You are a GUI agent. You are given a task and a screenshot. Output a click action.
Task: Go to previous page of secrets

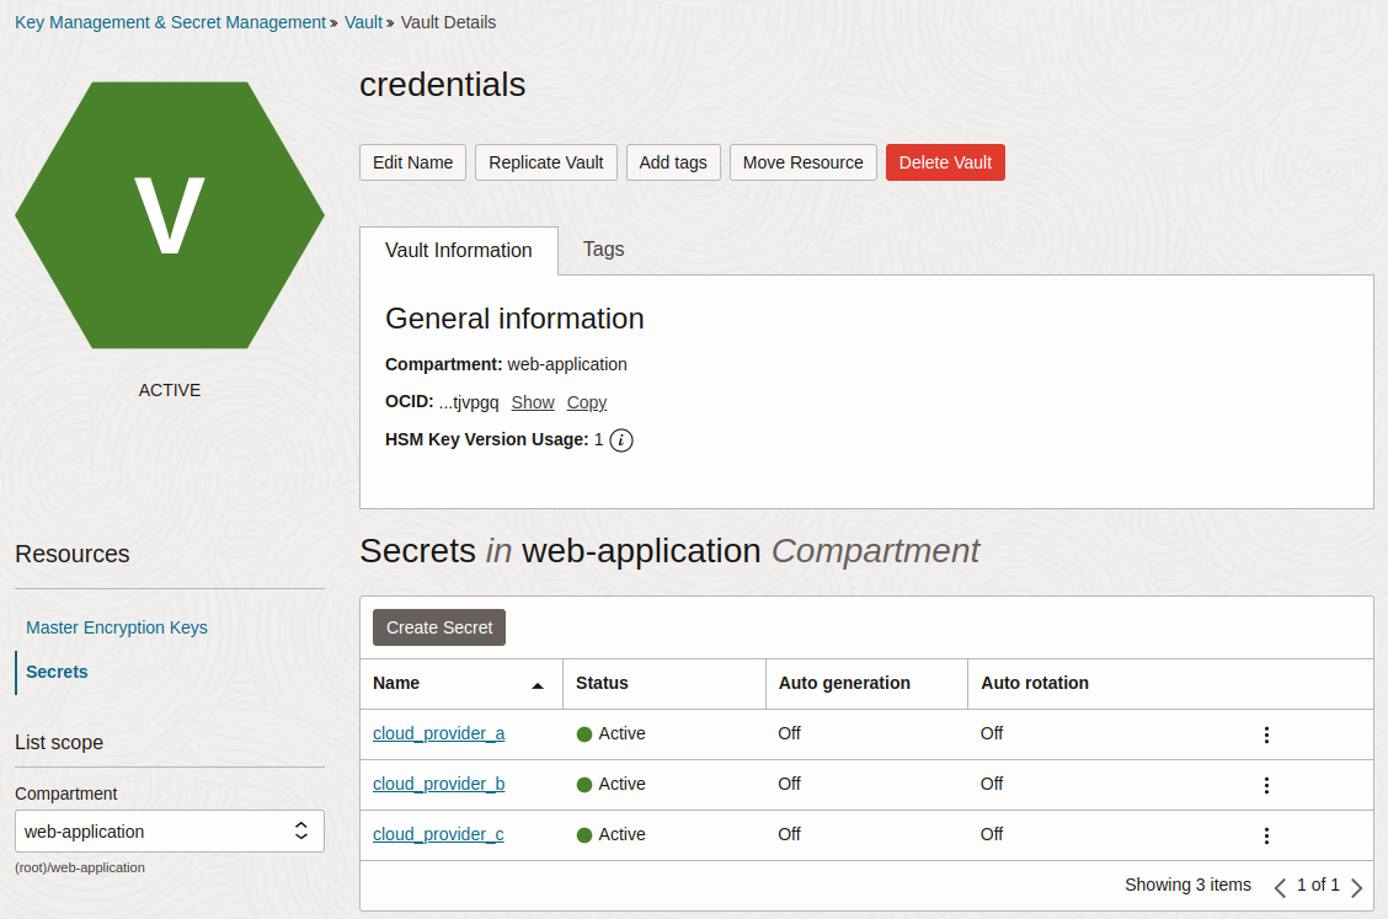click(1281, 886)
